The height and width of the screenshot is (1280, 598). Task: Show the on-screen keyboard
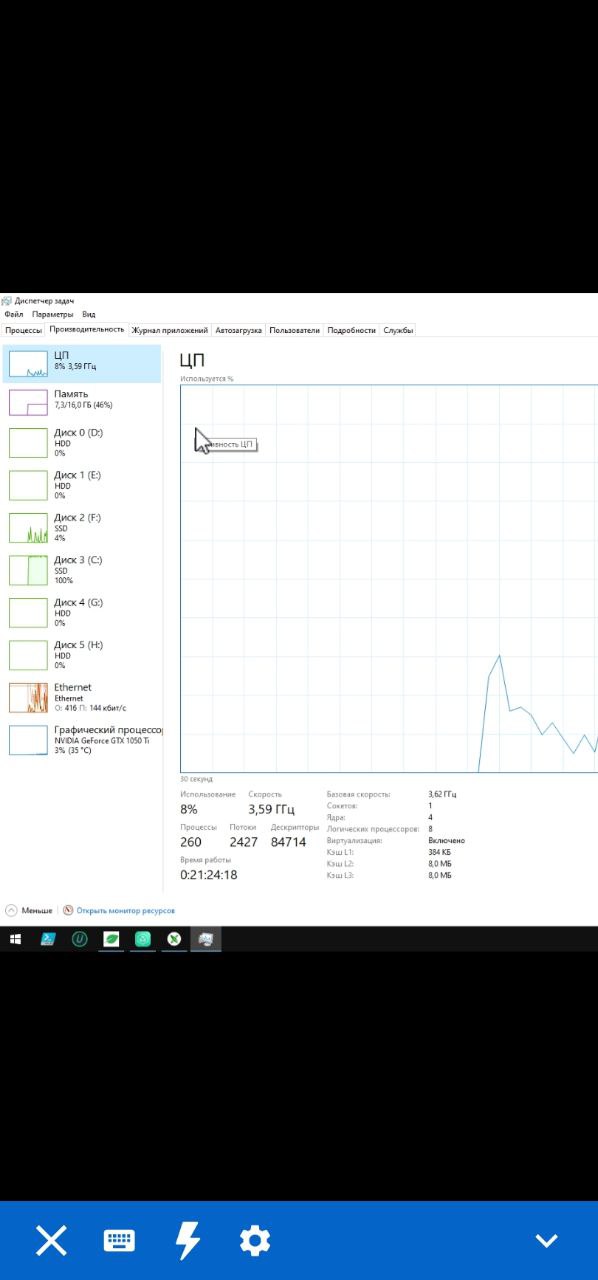(119, 1241)
